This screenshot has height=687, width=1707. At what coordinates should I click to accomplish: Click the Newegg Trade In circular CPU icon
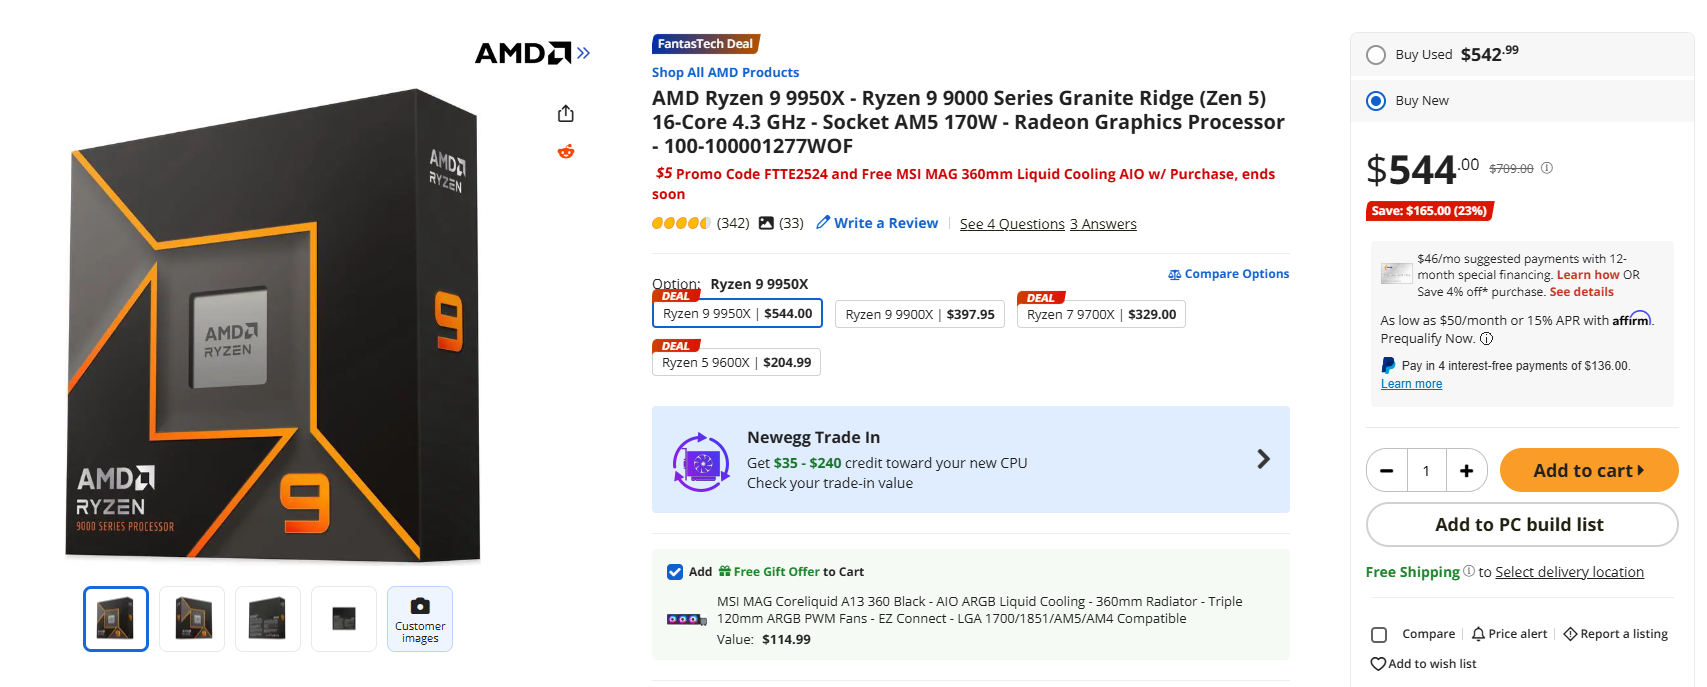pos(701,460)
